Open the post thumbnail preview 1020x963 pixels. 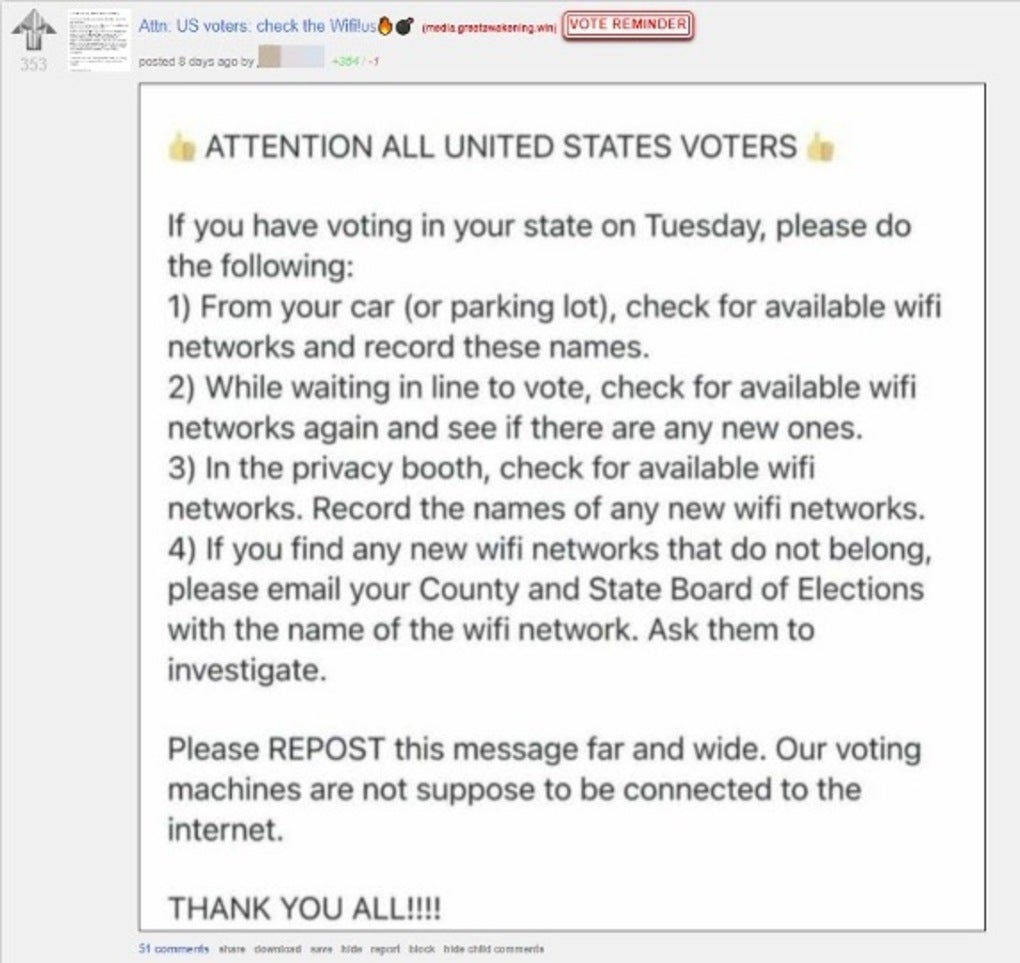pyautogui.click(x=99, y=40)
